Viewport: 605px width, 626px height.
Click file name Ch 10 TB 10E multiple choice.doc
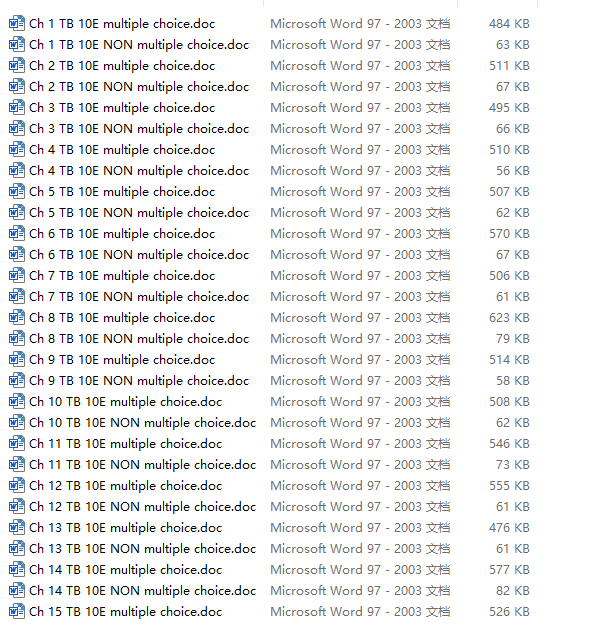(125, 402)
